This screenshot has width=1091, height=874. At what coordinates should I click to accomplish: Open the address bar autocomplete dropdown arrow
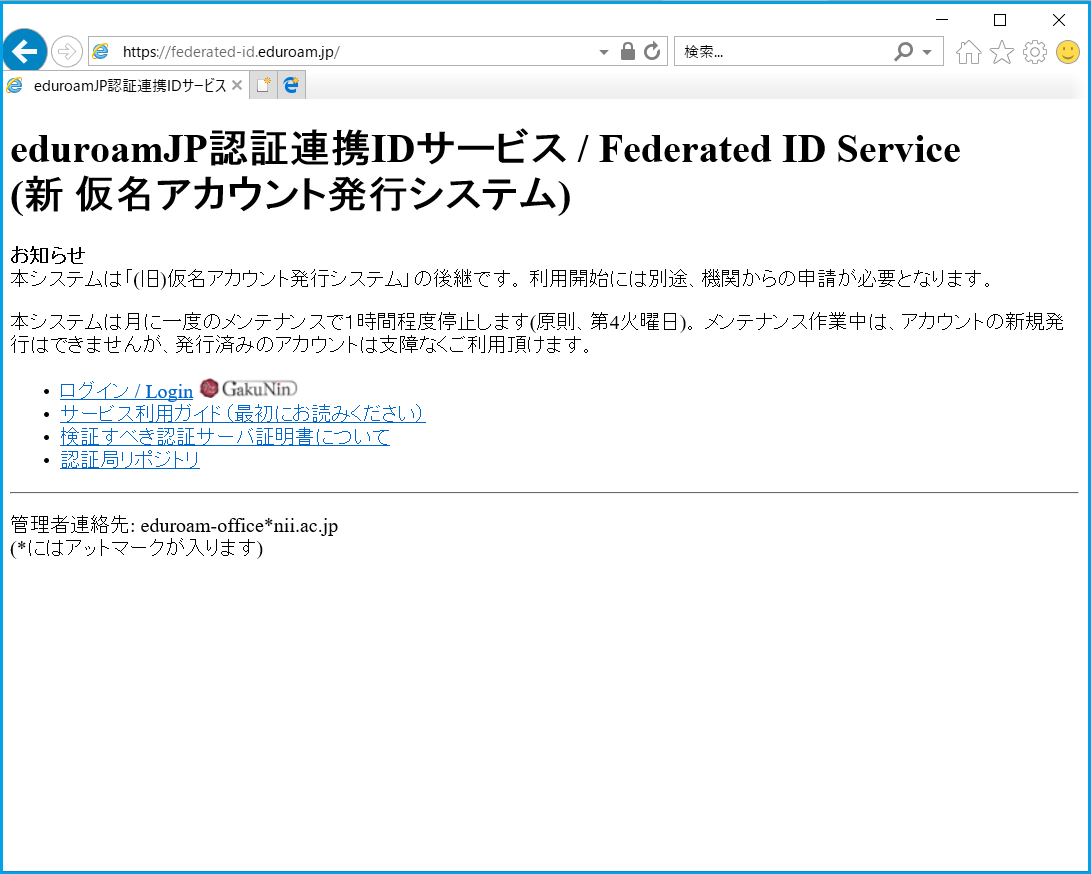604,52
